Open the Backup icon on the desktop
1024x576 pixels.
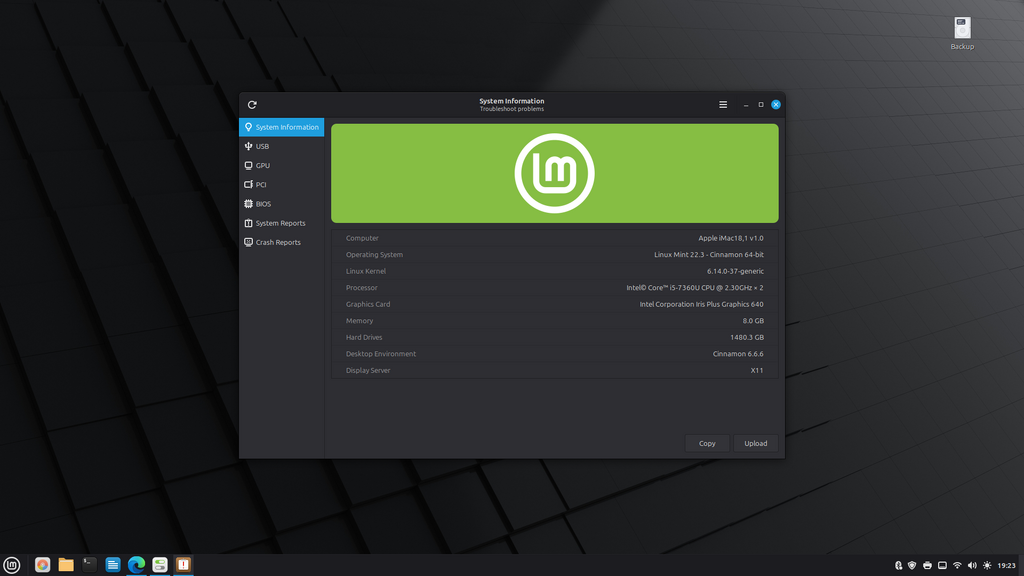click(x=962, y=33)
